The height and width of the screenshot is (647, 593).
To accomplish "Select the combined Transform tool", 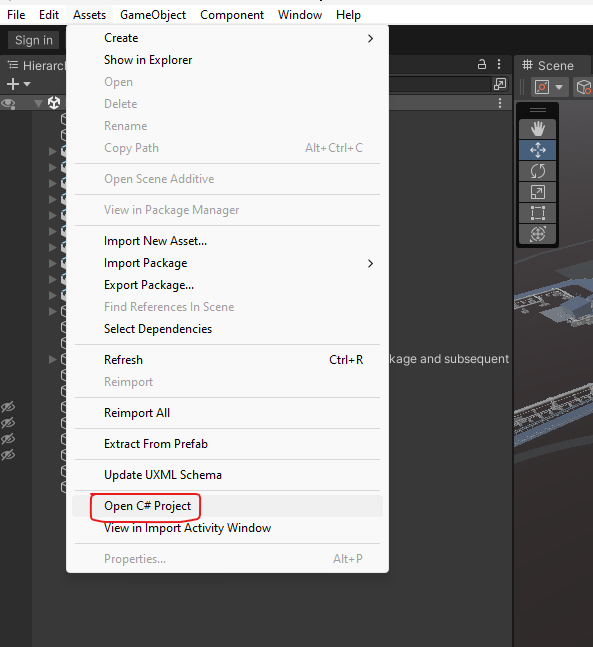I will (x=537, y=234).
